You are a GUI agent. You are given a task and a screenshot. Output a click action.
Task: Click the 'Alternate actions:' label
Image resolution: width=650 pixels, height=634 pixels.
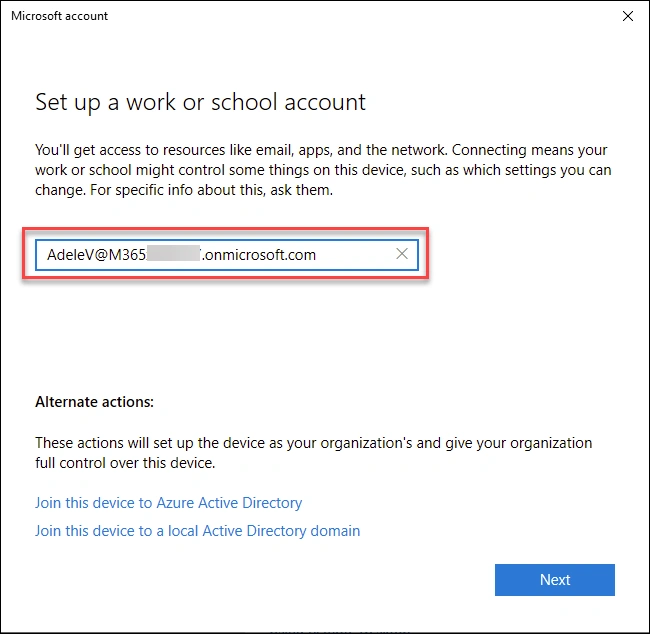pos(95,401)
